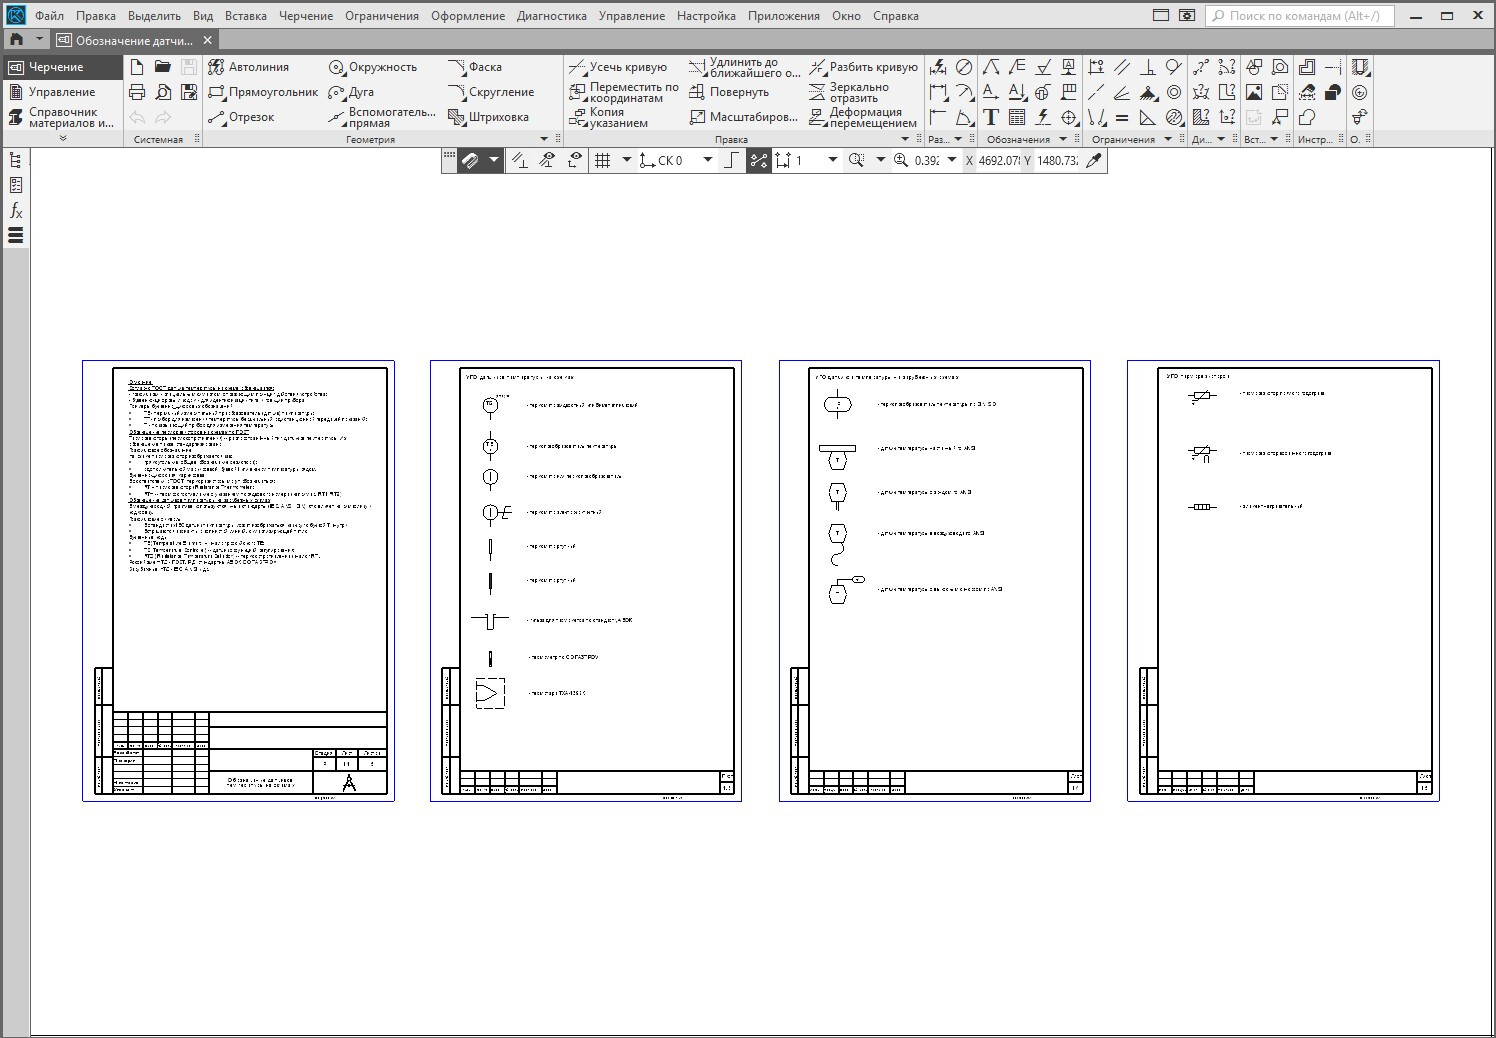Open the Черчение menu
Image resolution: width=1496 pixels, height=1038 pixels.
[x=306, y=16]
